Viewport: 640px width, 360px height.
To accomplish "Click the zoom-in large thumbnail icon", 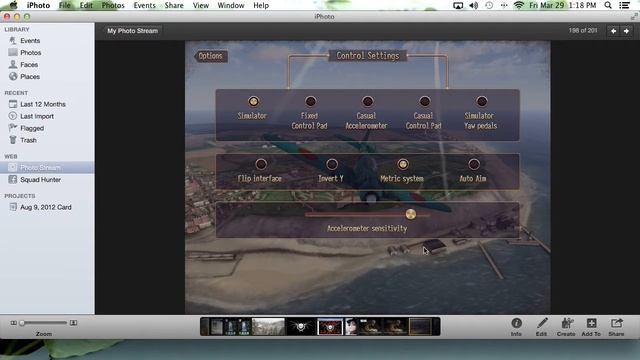I will 73,322.
